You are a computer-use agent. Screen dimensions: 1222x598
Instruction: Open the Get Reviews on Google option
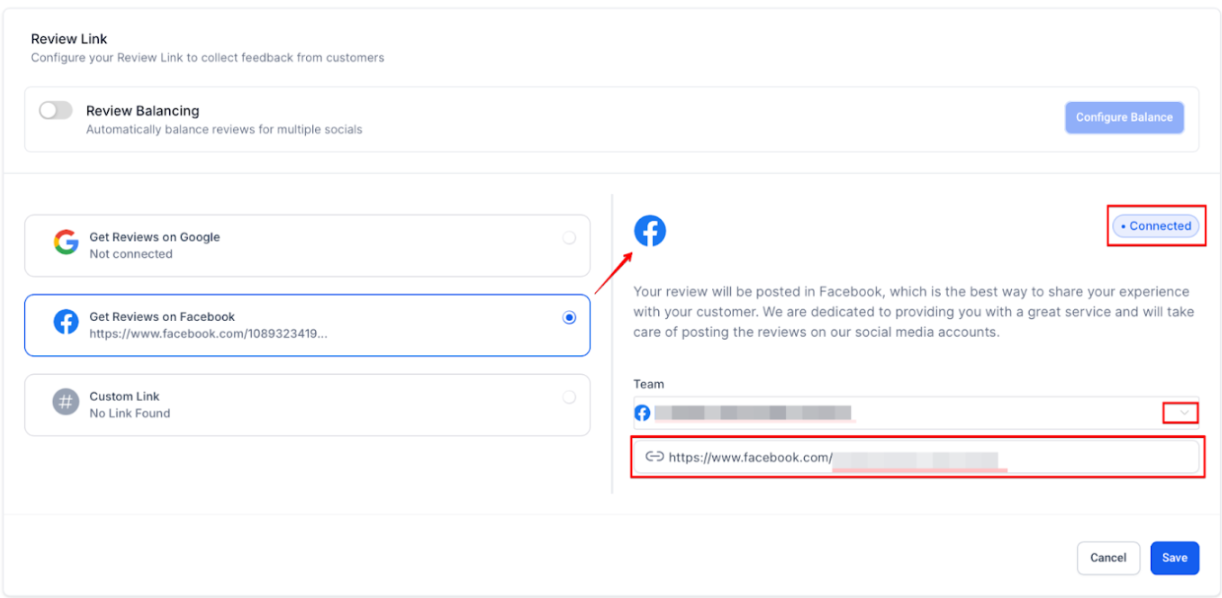(x=307, y=245)
